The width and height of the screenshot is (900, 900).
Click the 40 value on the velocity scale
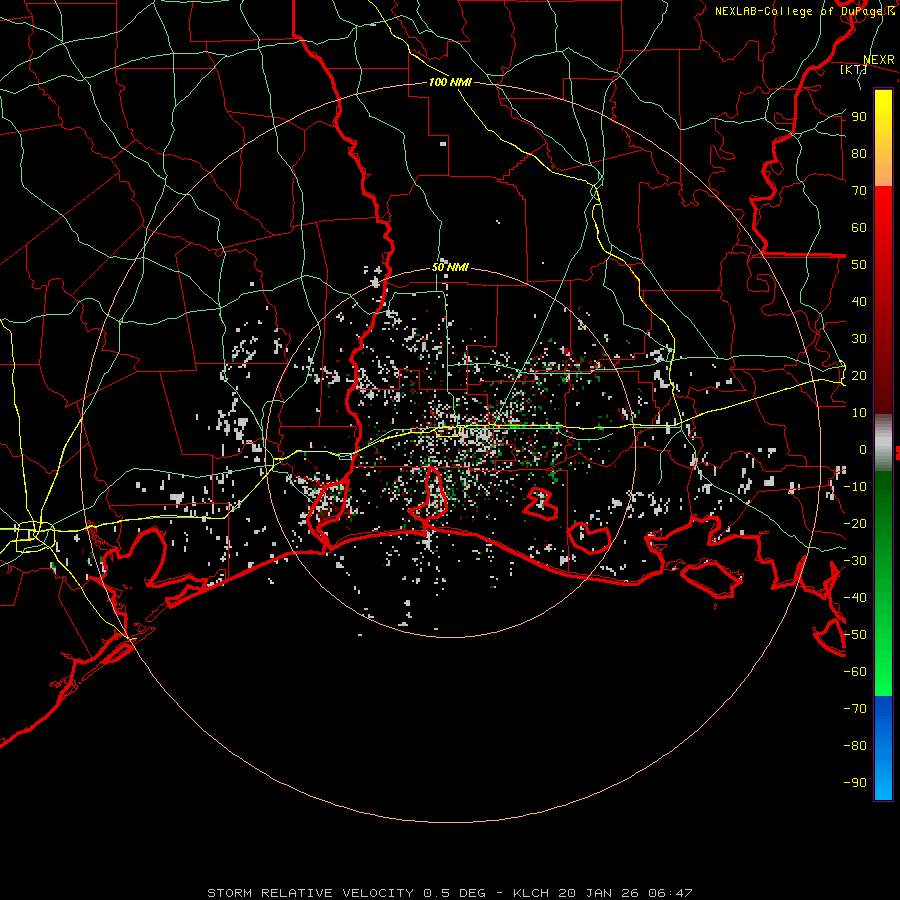[859, 302]
